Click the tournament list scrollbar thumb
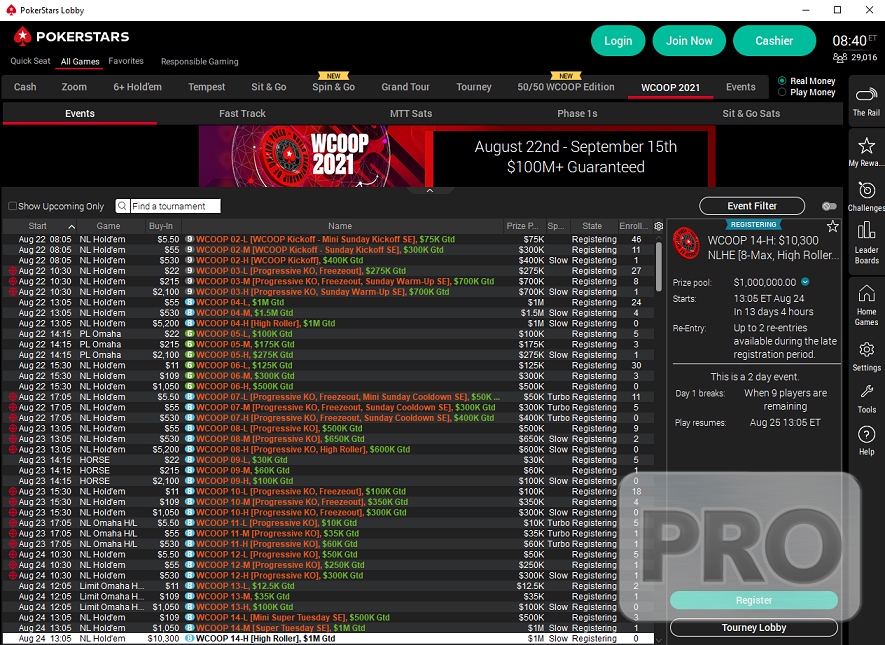Image resolution: width=885 pixels, height=645 pixels. click(x=659, y=267)
